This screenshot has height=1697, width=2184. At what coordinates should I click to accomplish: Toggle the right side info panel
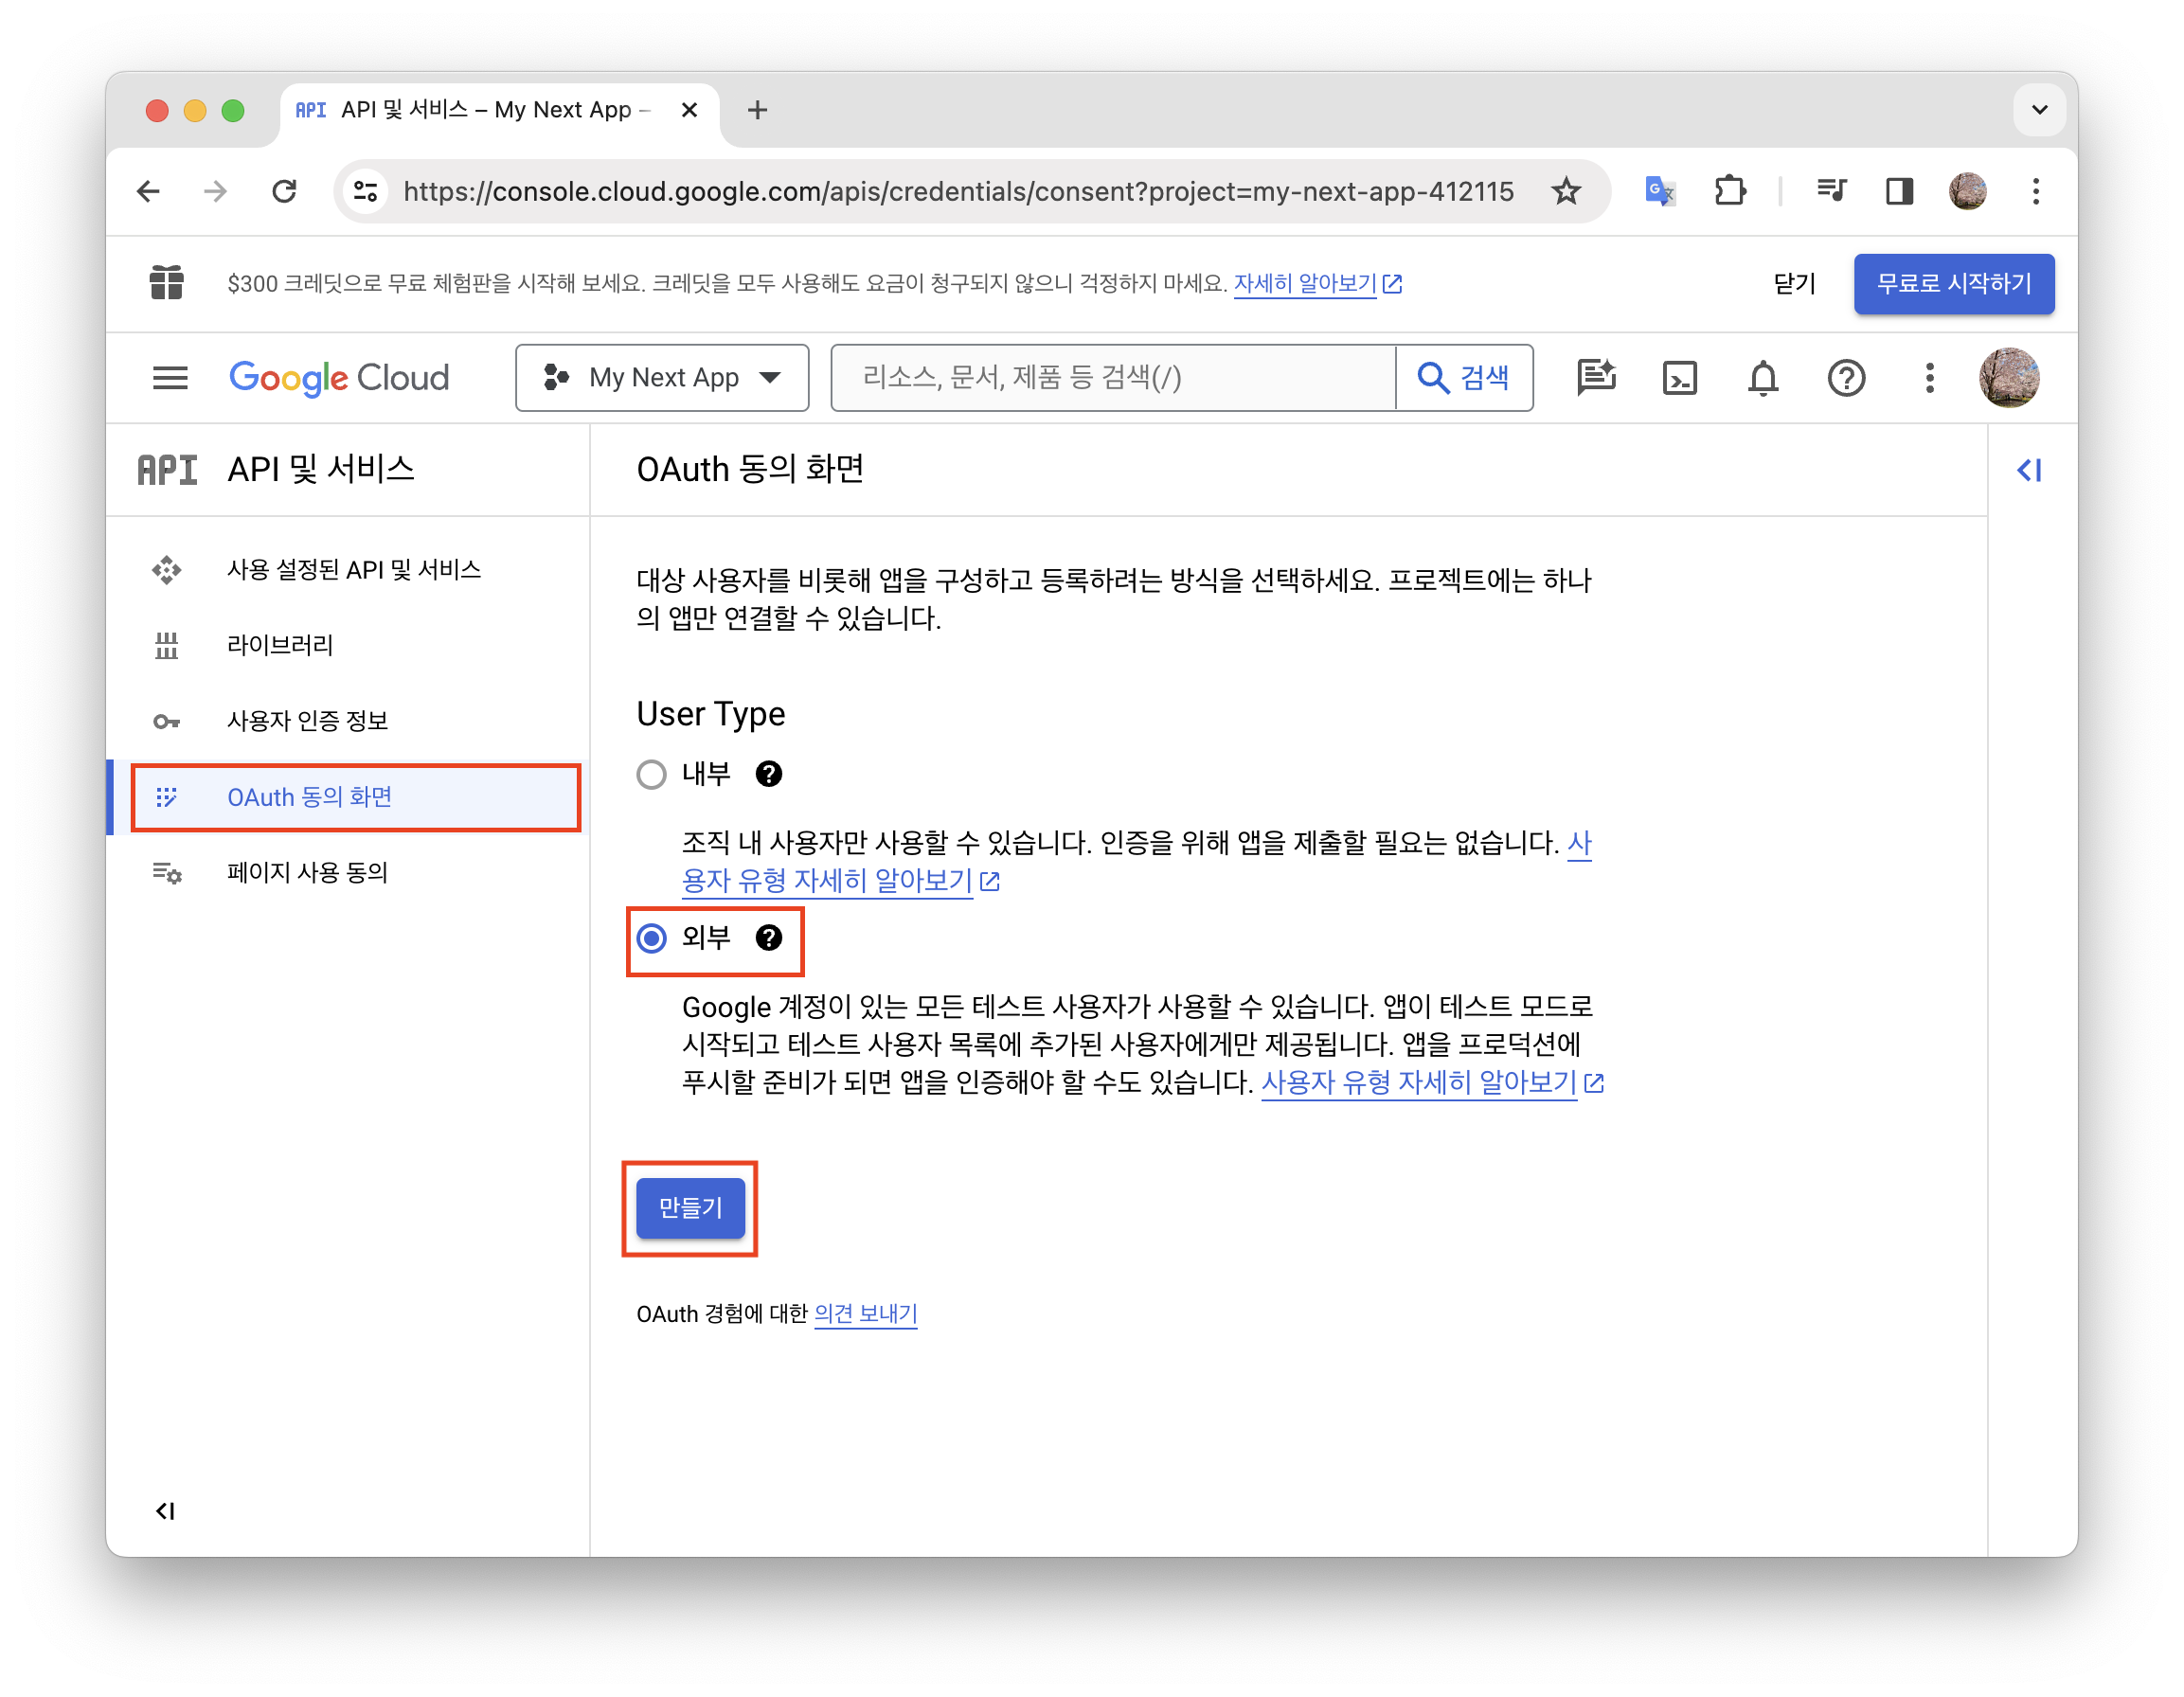click(x=2028, y=470)
